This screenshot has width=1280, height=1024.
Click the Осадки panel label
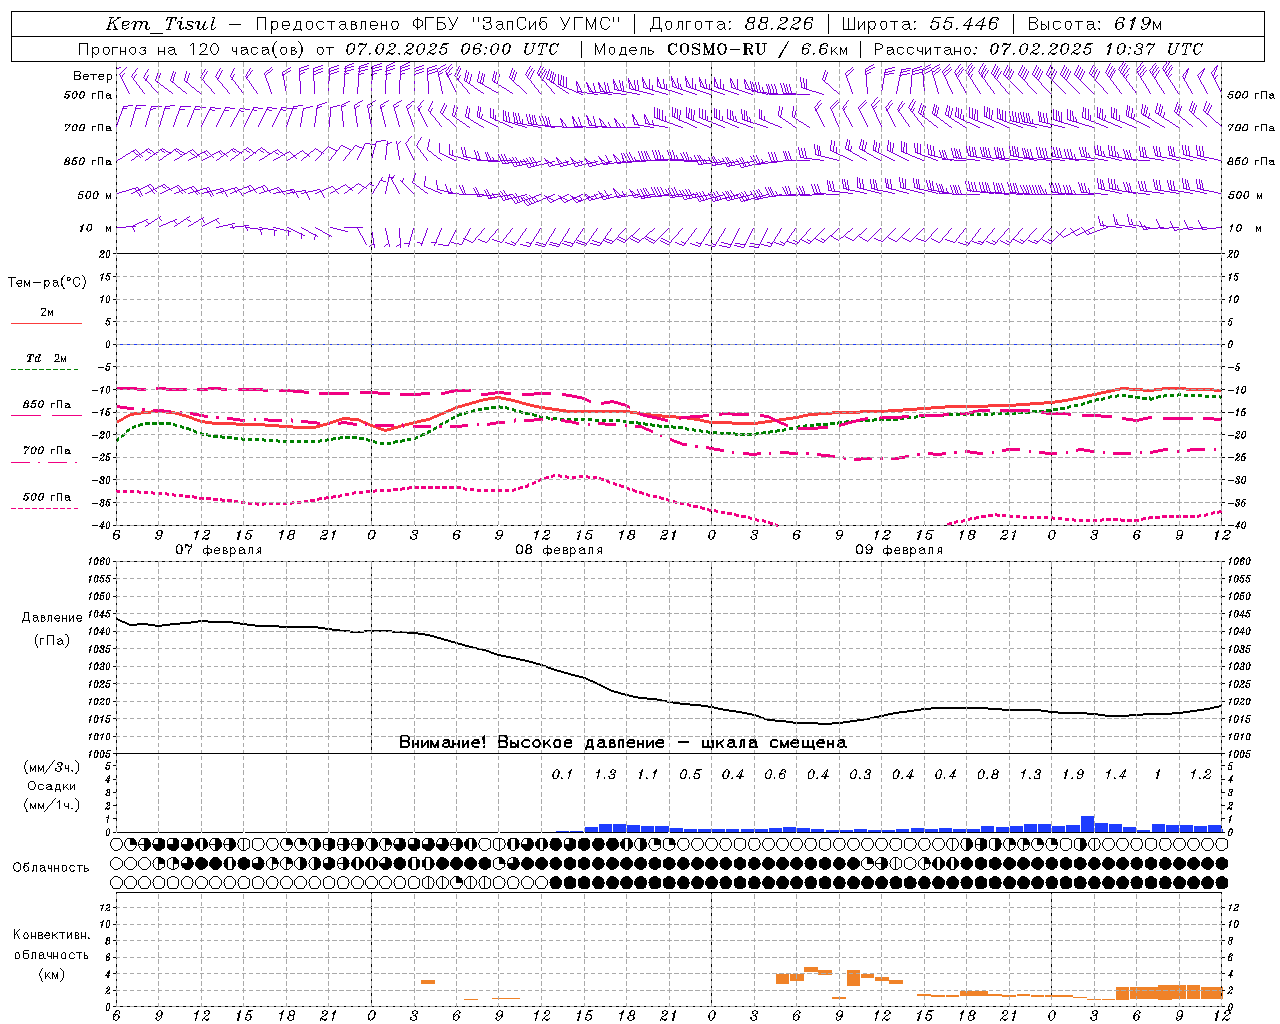52,786
